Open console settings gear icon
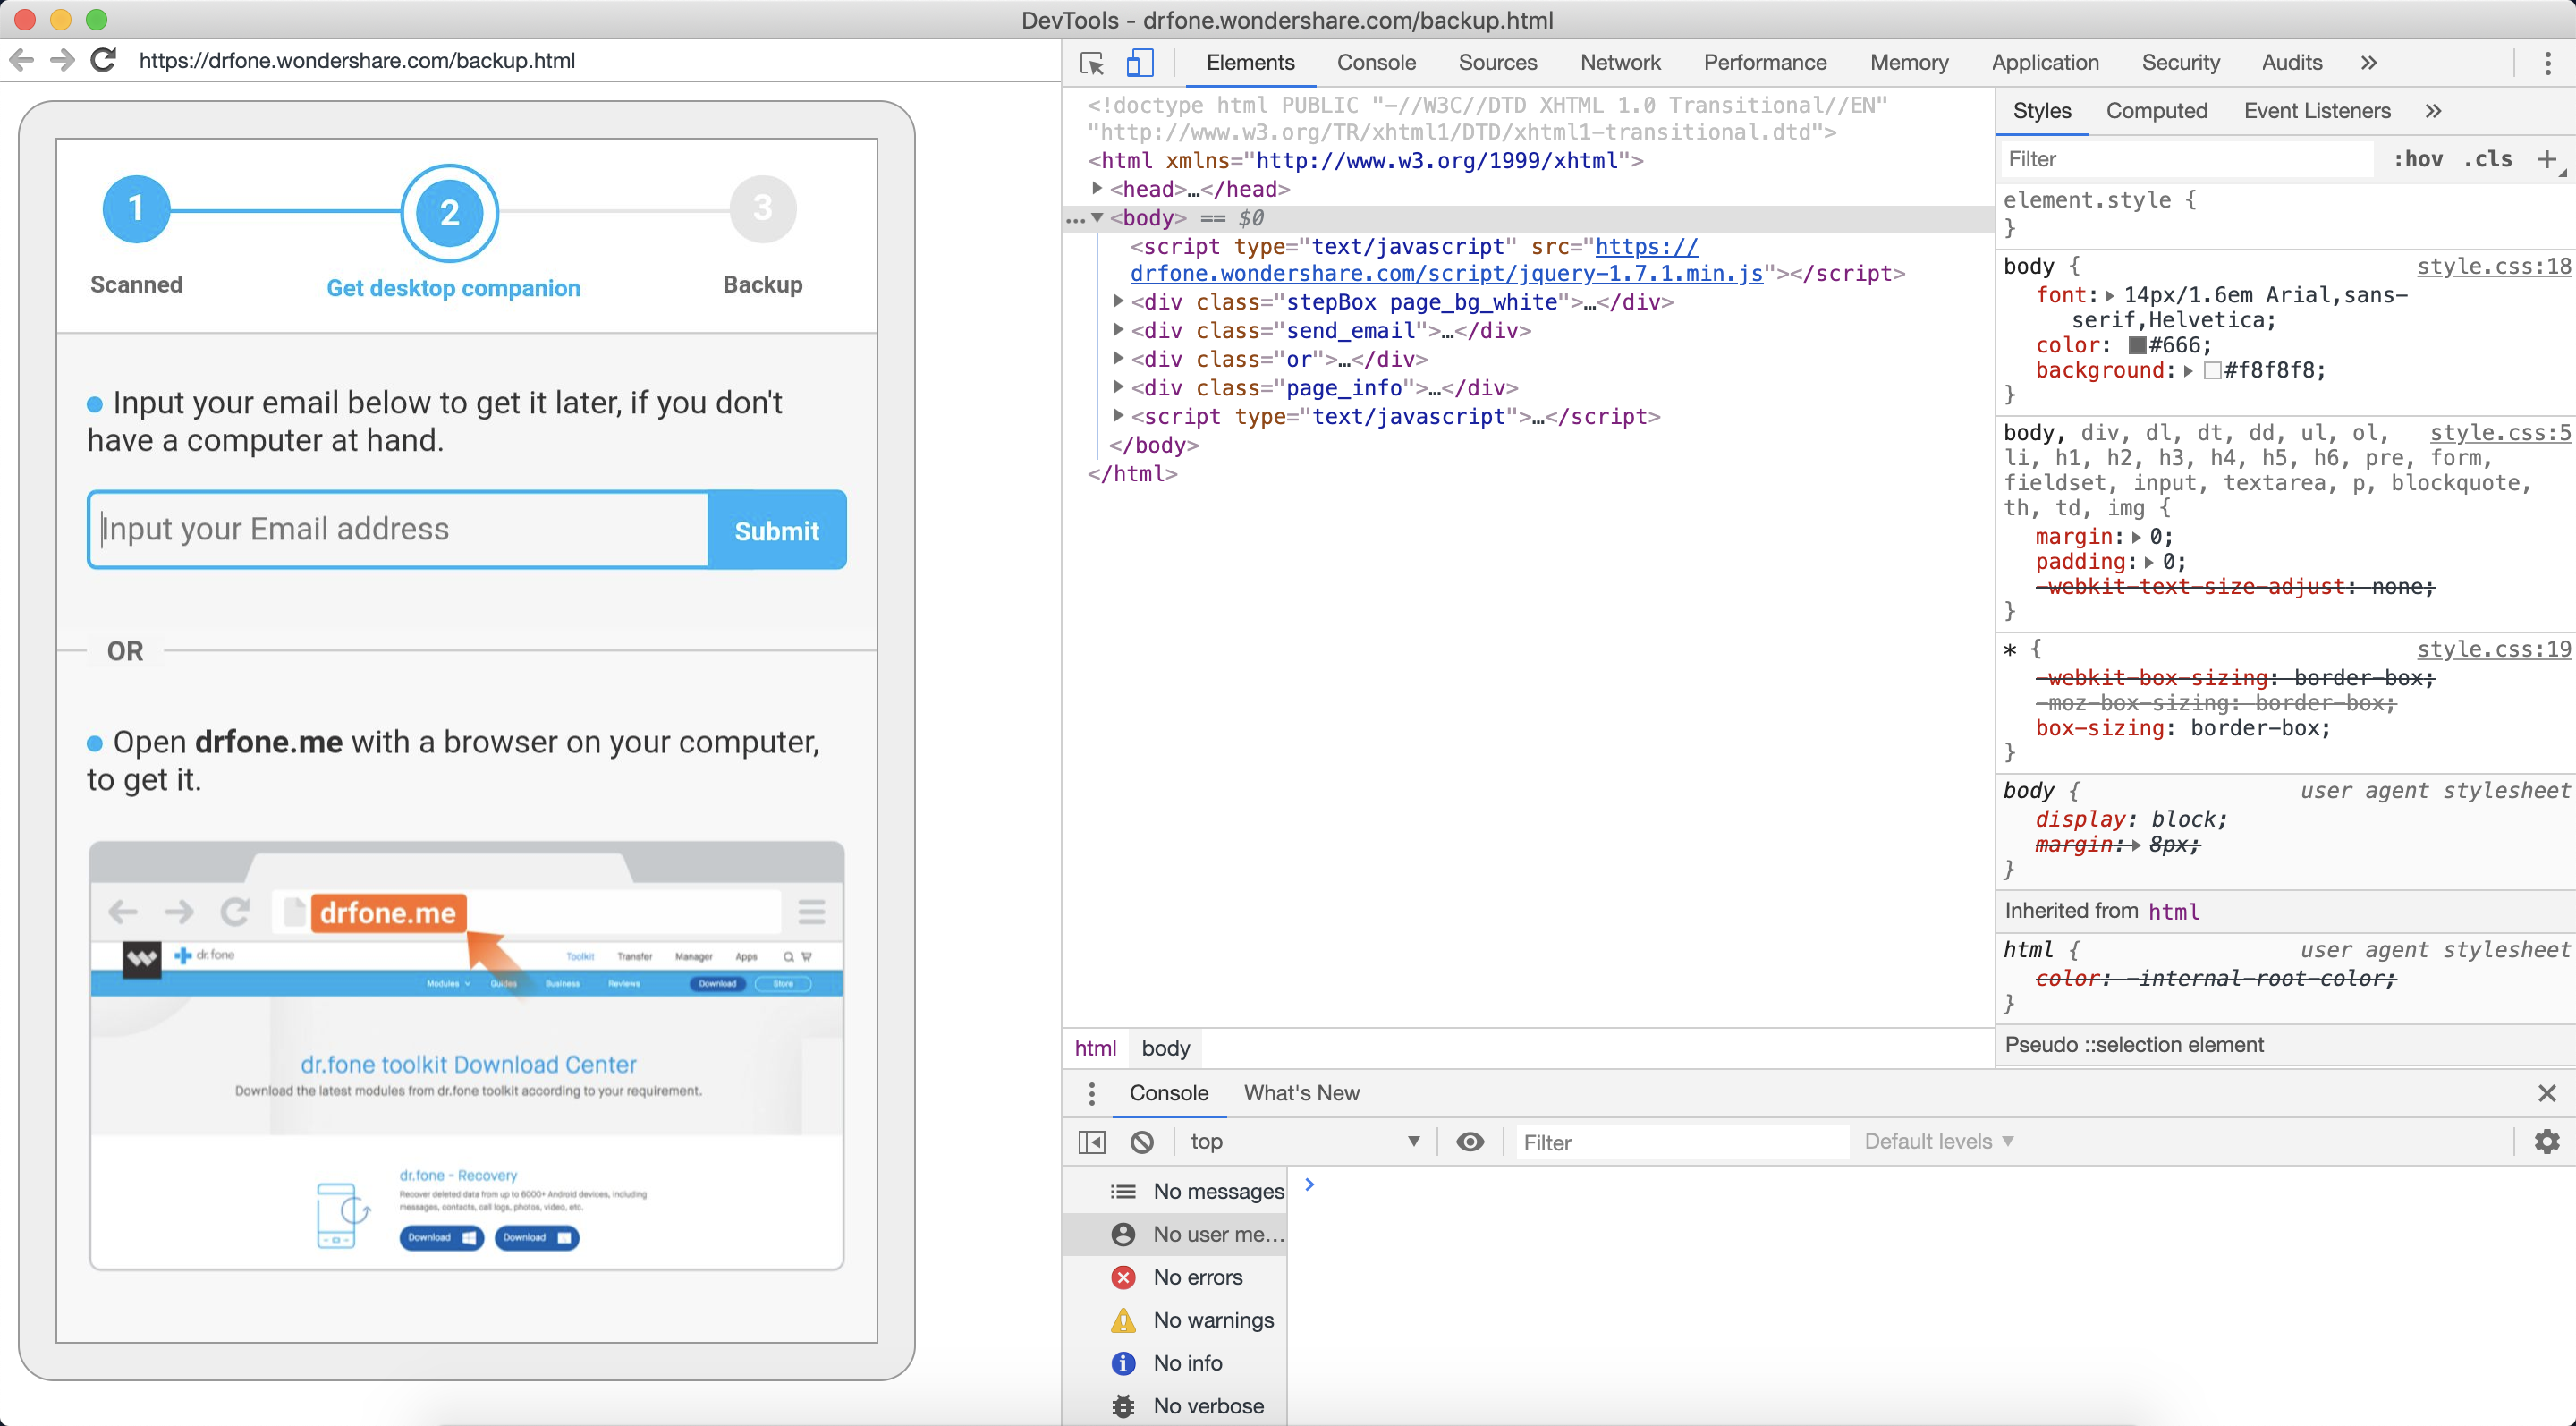This screenshot has width=2576, height=1426. click(x=2547, y=1142)
